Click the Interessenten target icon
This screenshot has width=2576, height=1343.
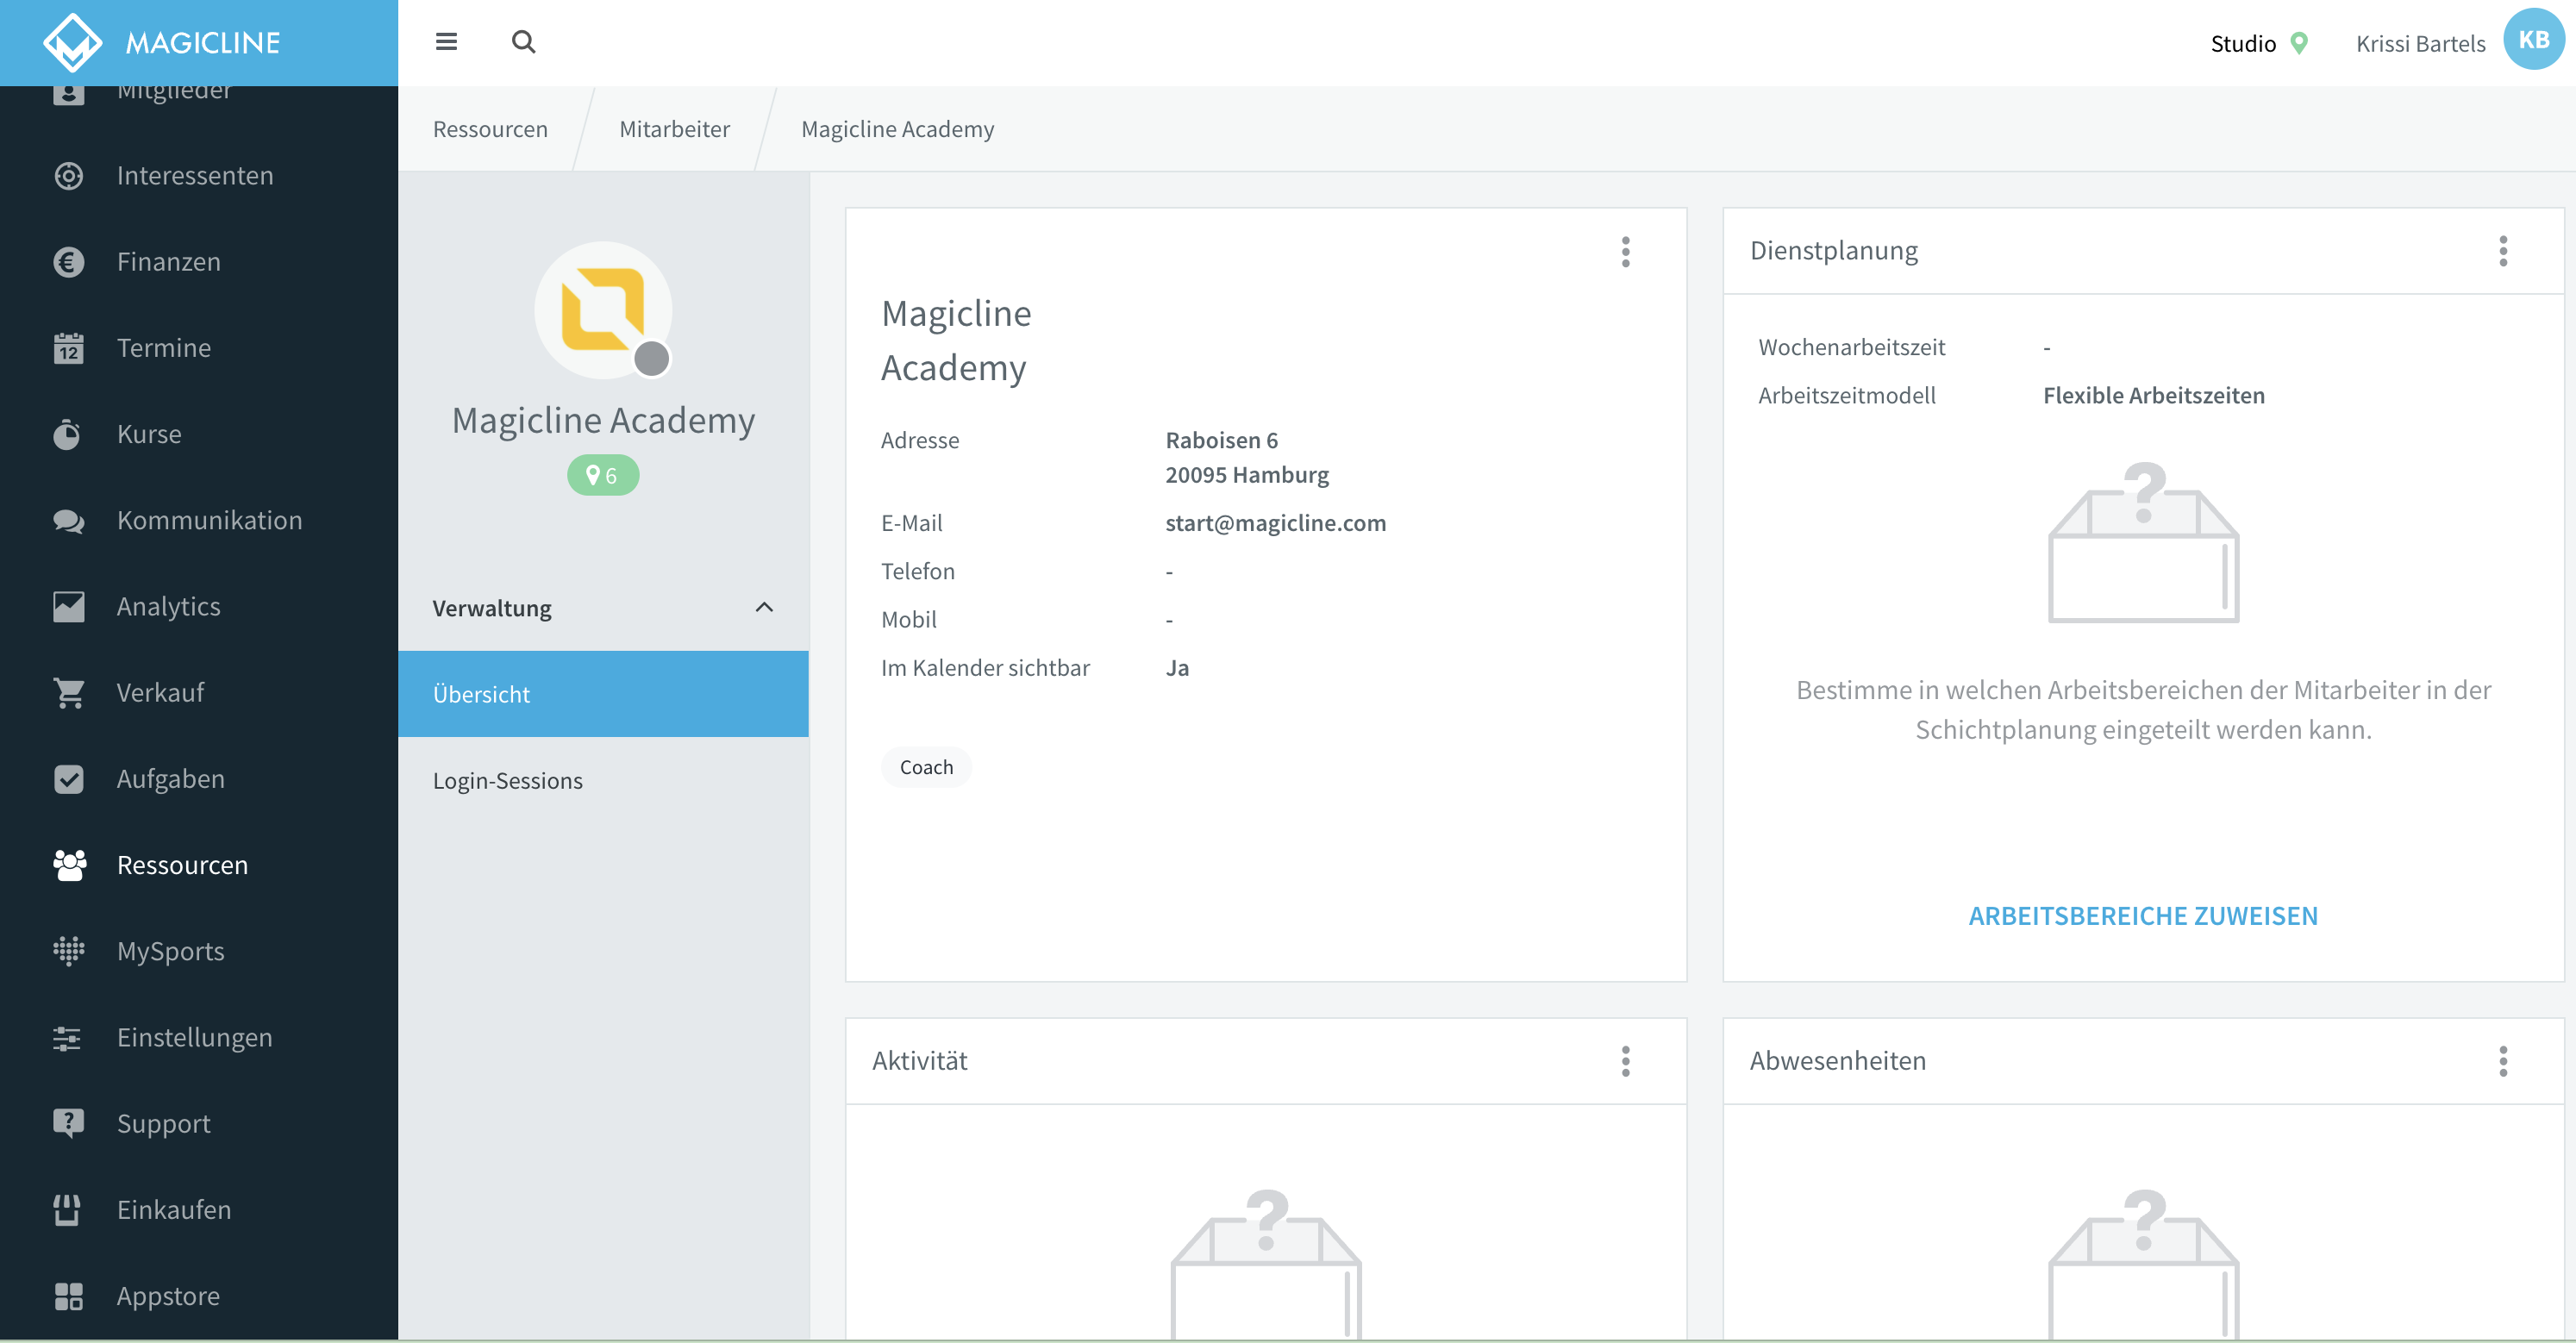pos(68,176)
